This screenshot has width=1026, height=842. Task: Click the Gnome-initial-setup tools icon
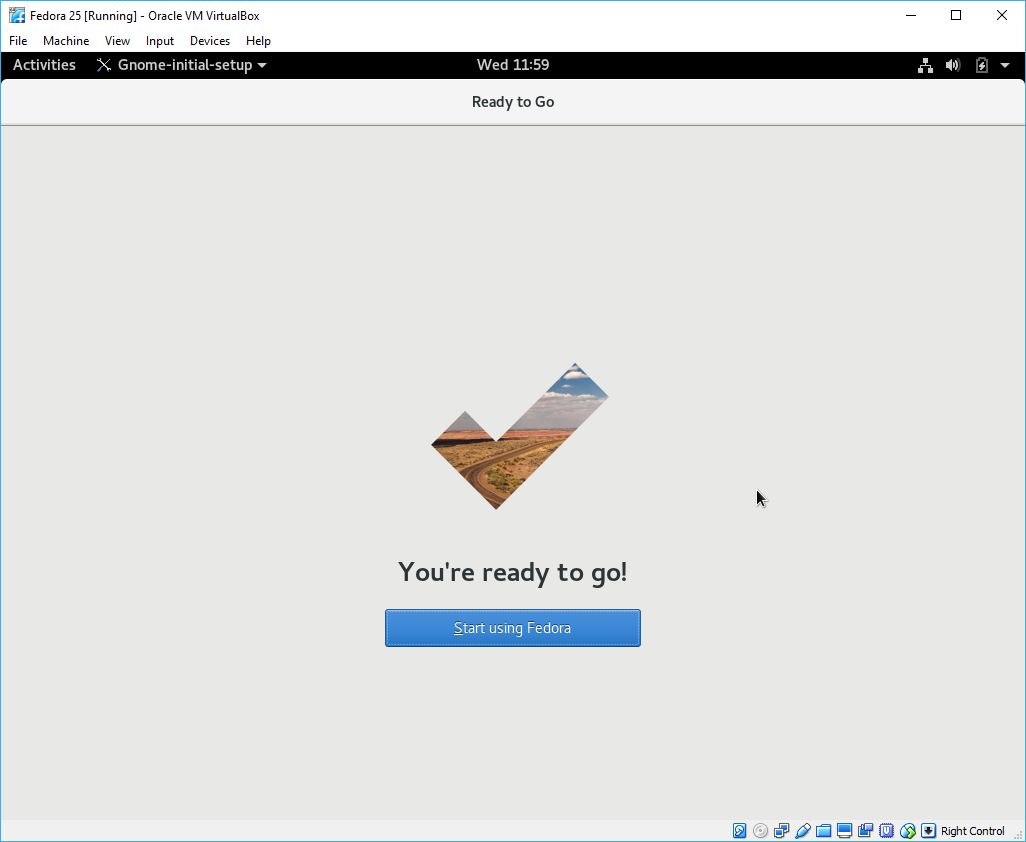103,65
